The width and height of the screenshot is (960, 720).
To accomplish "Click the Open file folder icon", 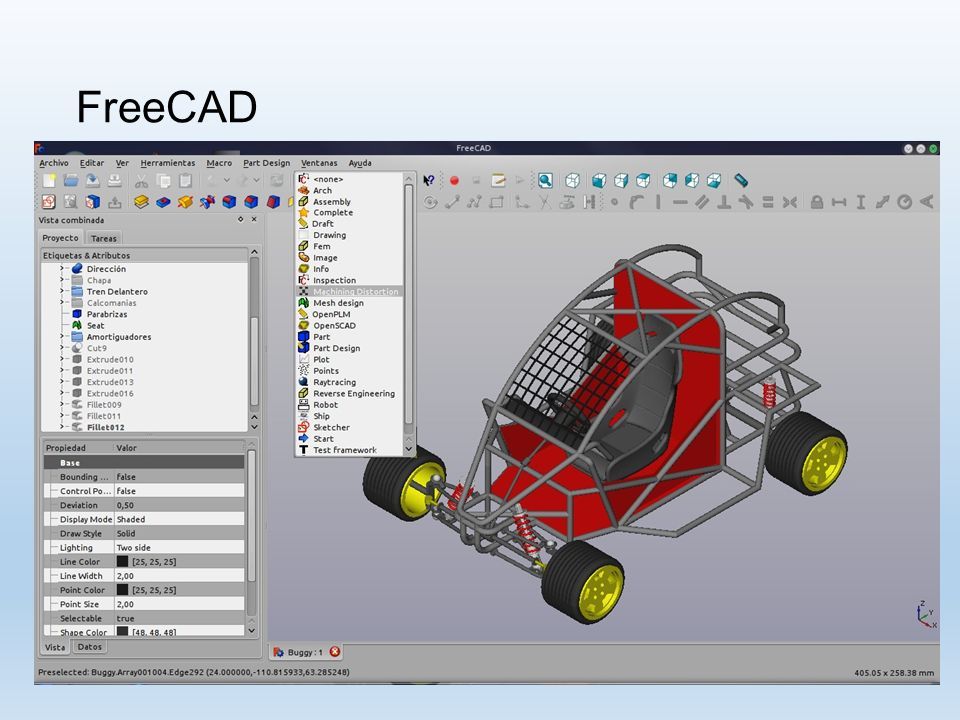I will pos(71,180).
